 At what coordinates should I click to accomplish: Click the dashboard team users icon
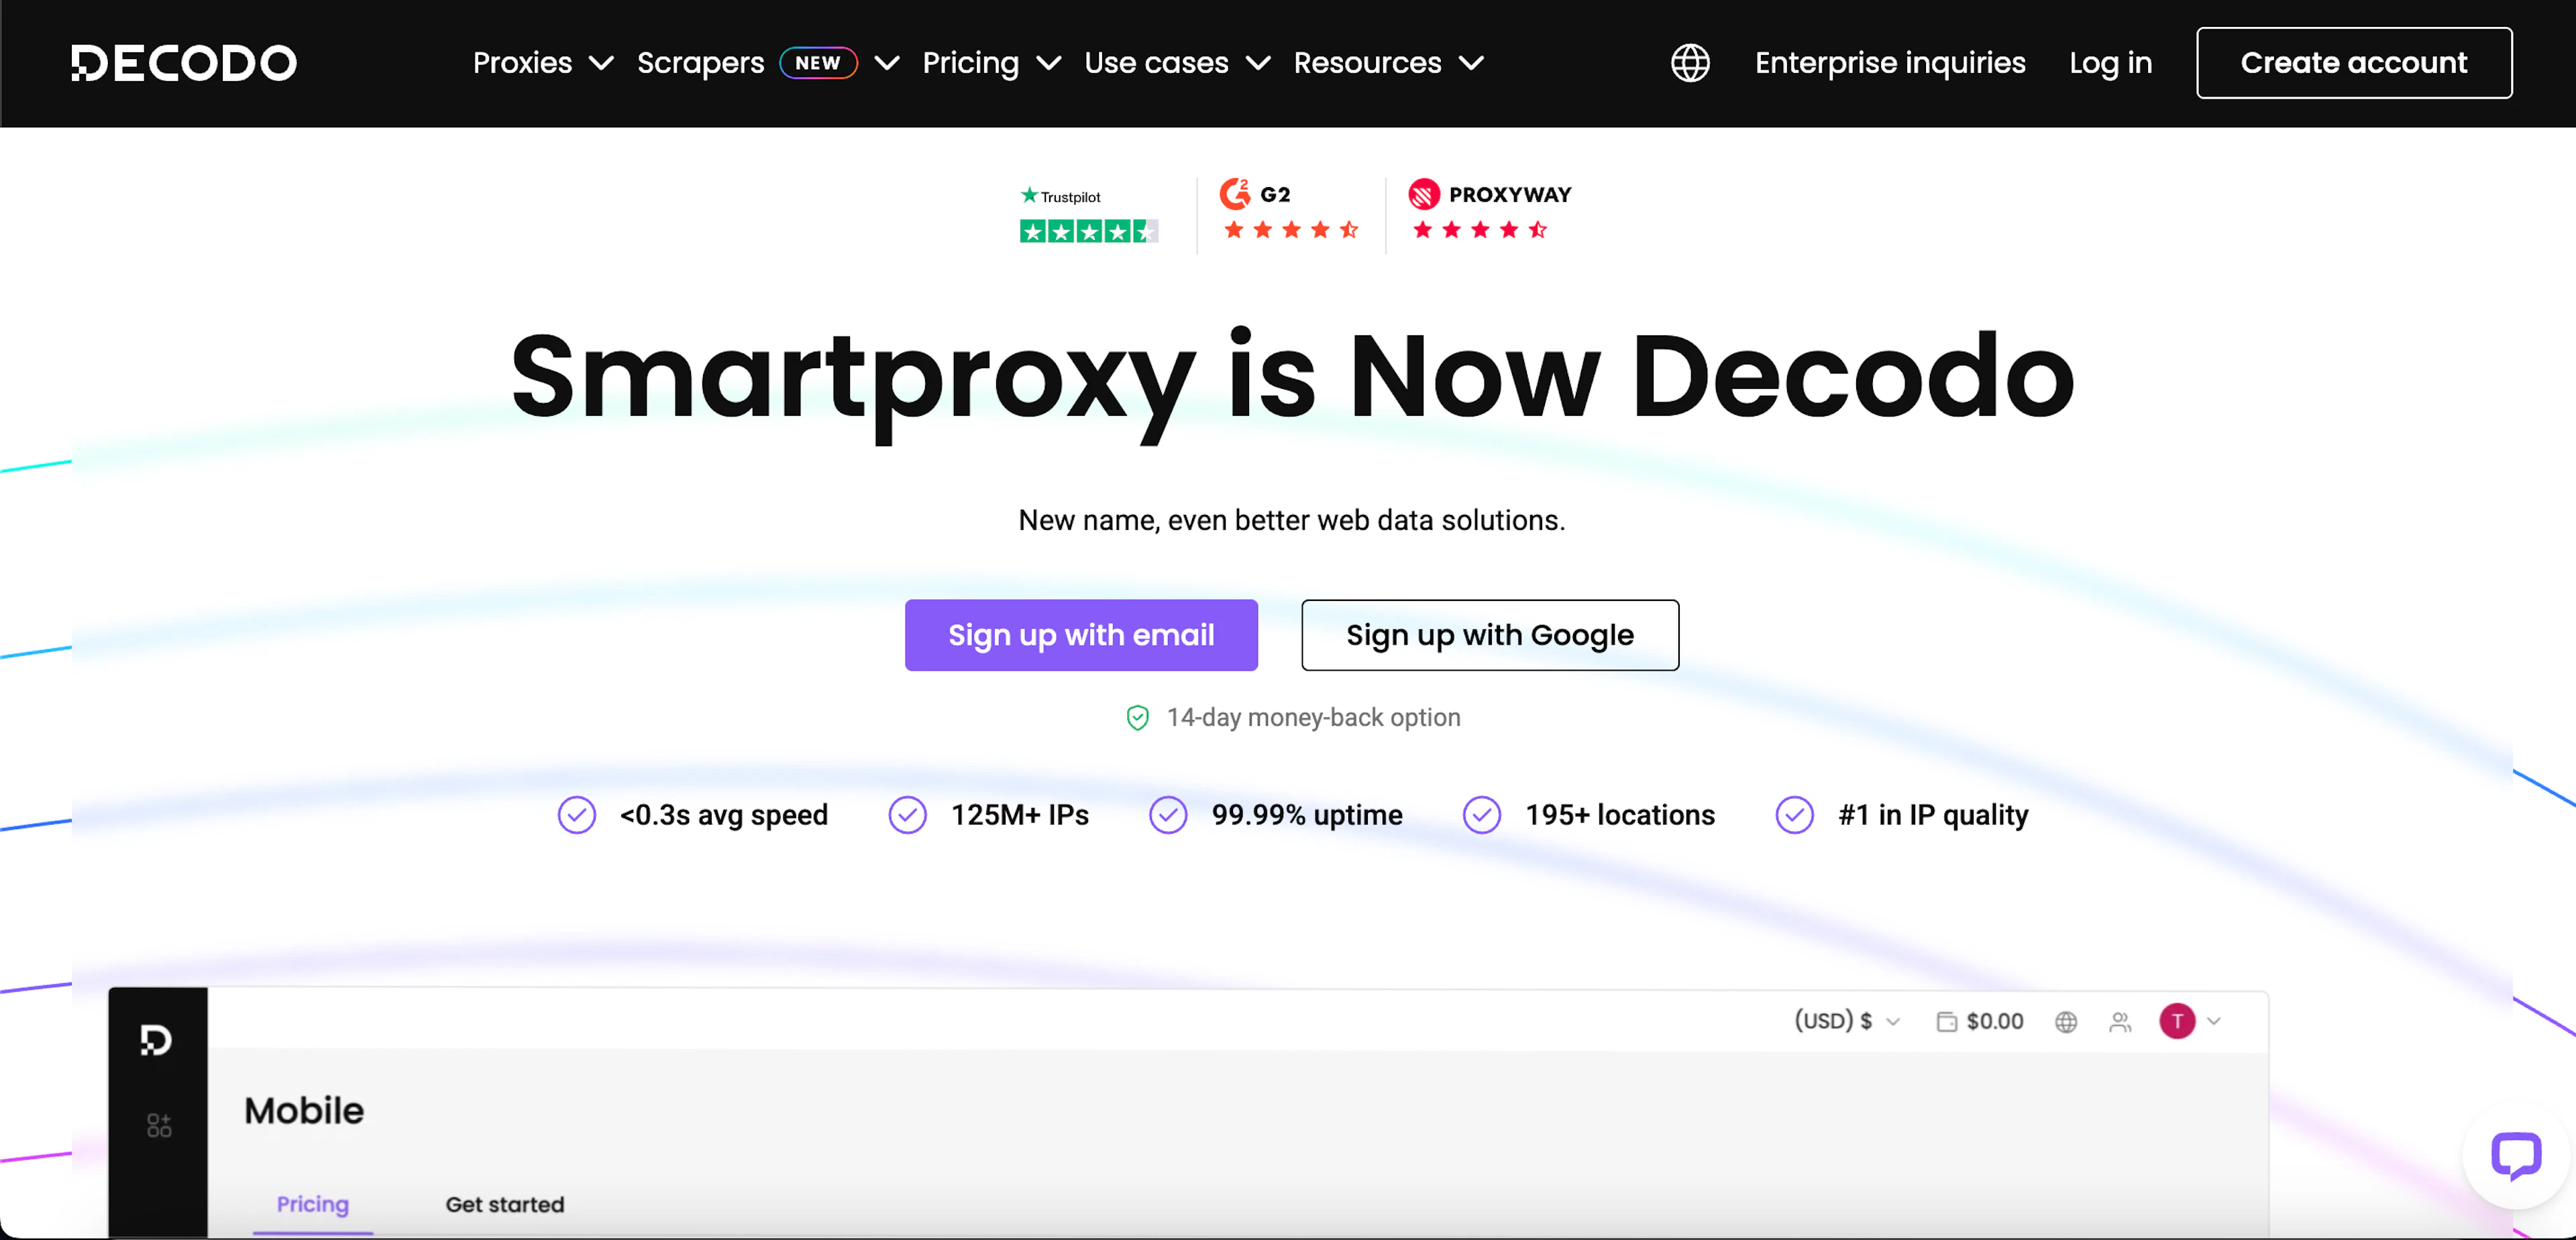click(x=2120, y=1021)
